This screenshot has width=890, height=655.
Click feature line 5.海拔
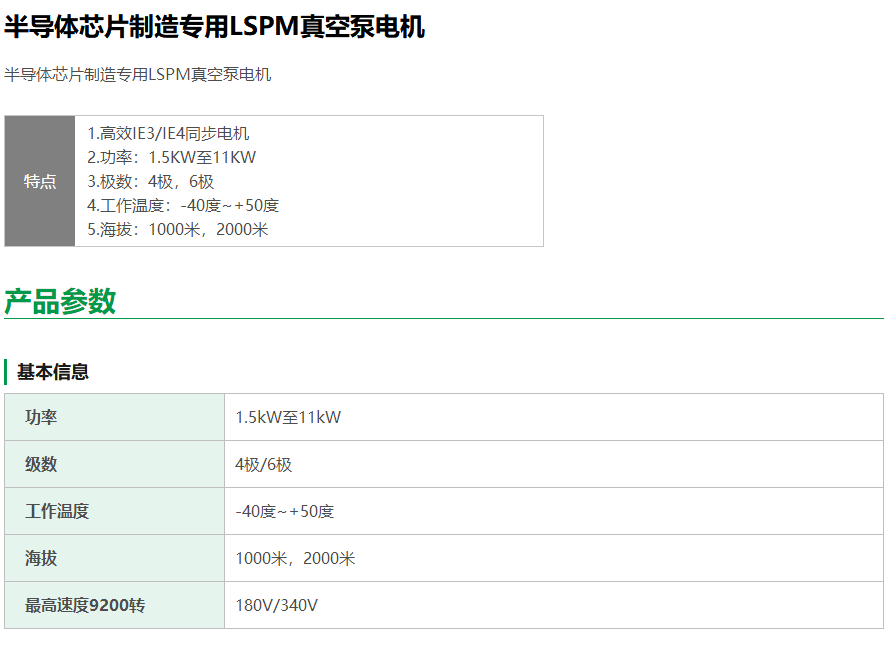pos(178,230)
